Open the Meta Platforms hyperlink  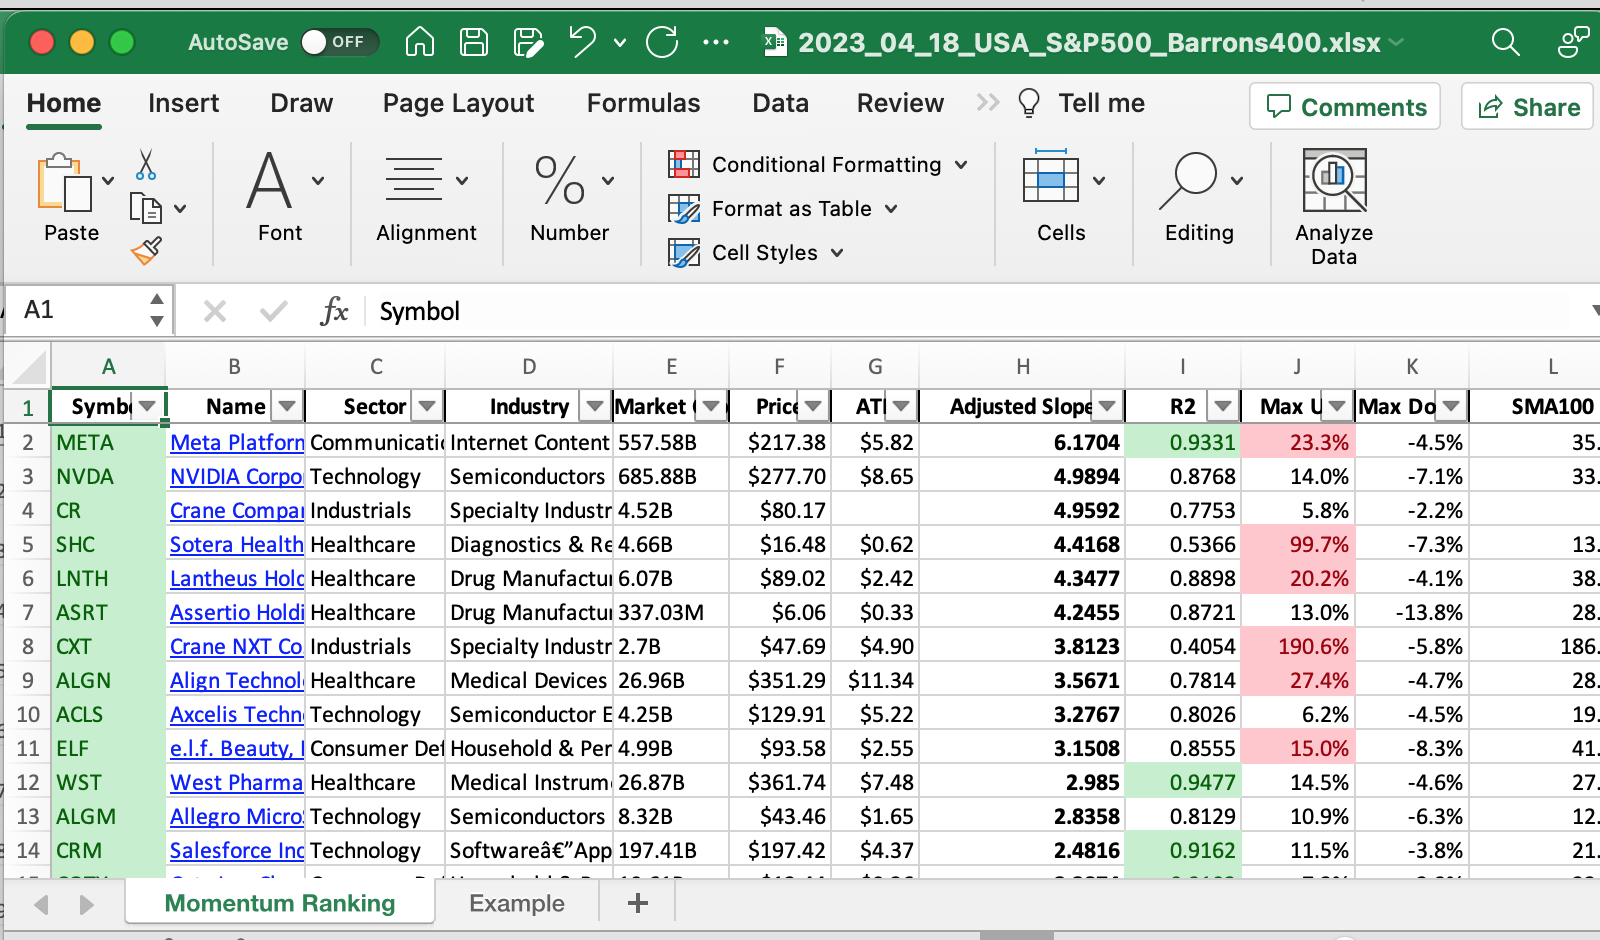(236, 442)
